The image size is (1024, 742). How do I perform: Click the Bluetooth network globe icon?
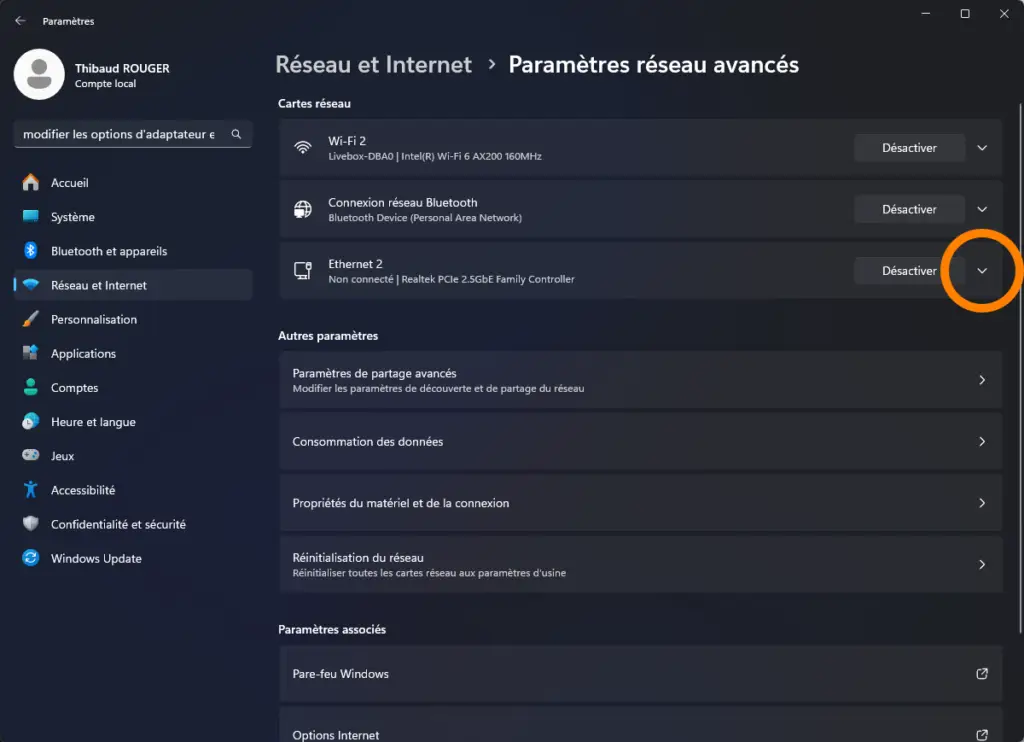[x=302, y=209]
